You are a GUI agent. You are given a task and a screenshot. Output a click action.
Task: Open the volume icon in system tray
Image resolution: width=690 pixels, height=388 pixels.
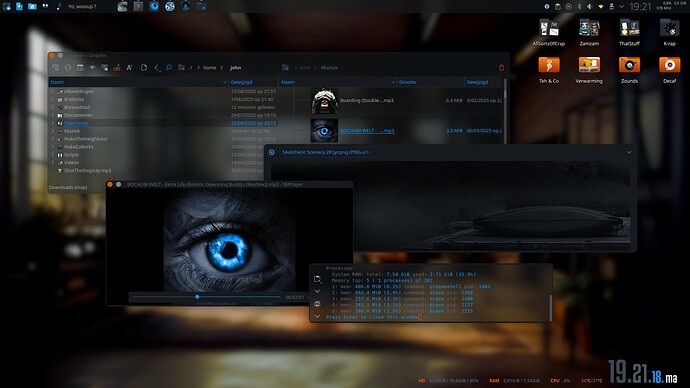(x=590, y=7)
